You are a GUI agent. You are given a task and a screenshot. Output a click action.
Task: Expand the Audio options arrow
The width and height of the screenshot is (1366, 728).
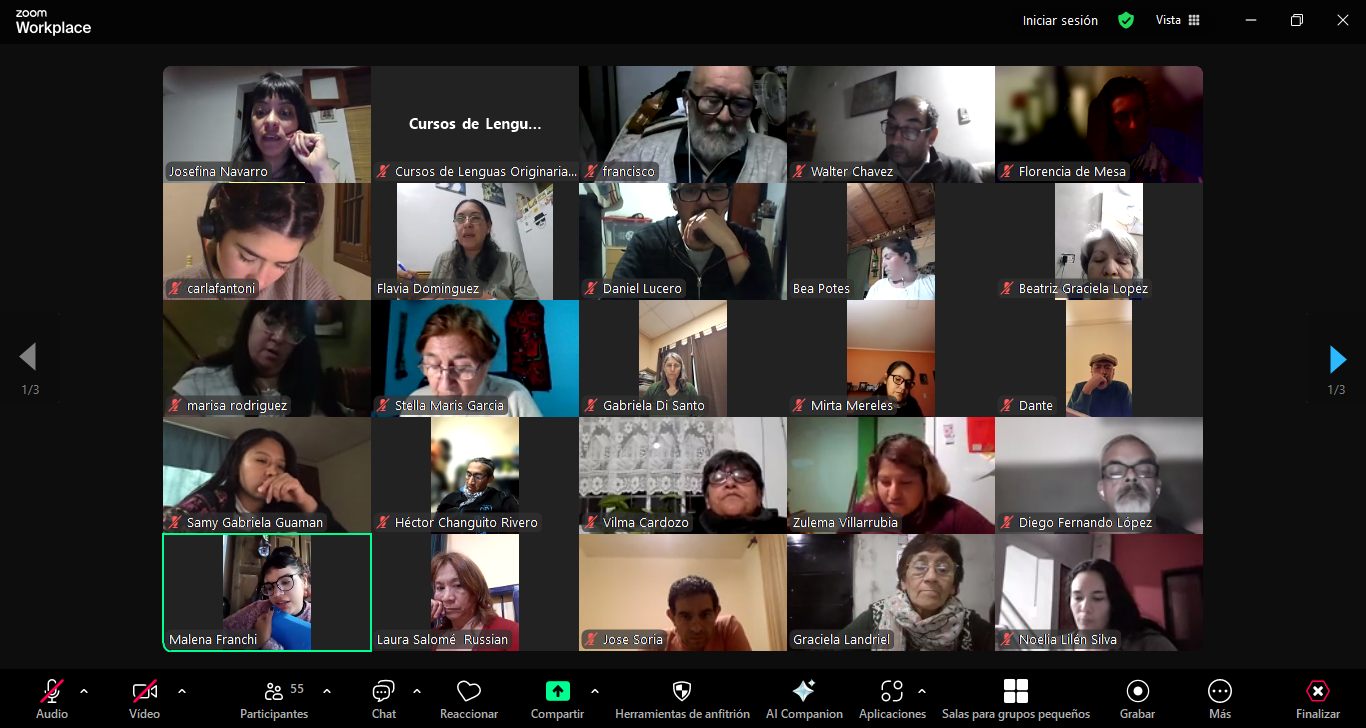click(x=84, y=691)
